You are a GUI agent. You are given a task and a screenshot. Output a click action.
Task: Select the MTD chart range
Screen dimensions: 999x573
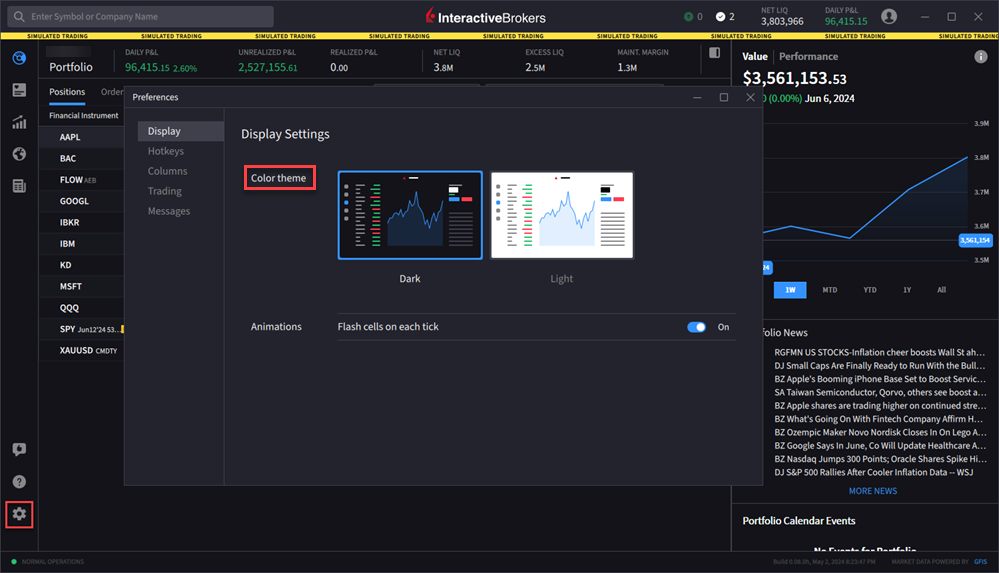(x=830, y=290)
